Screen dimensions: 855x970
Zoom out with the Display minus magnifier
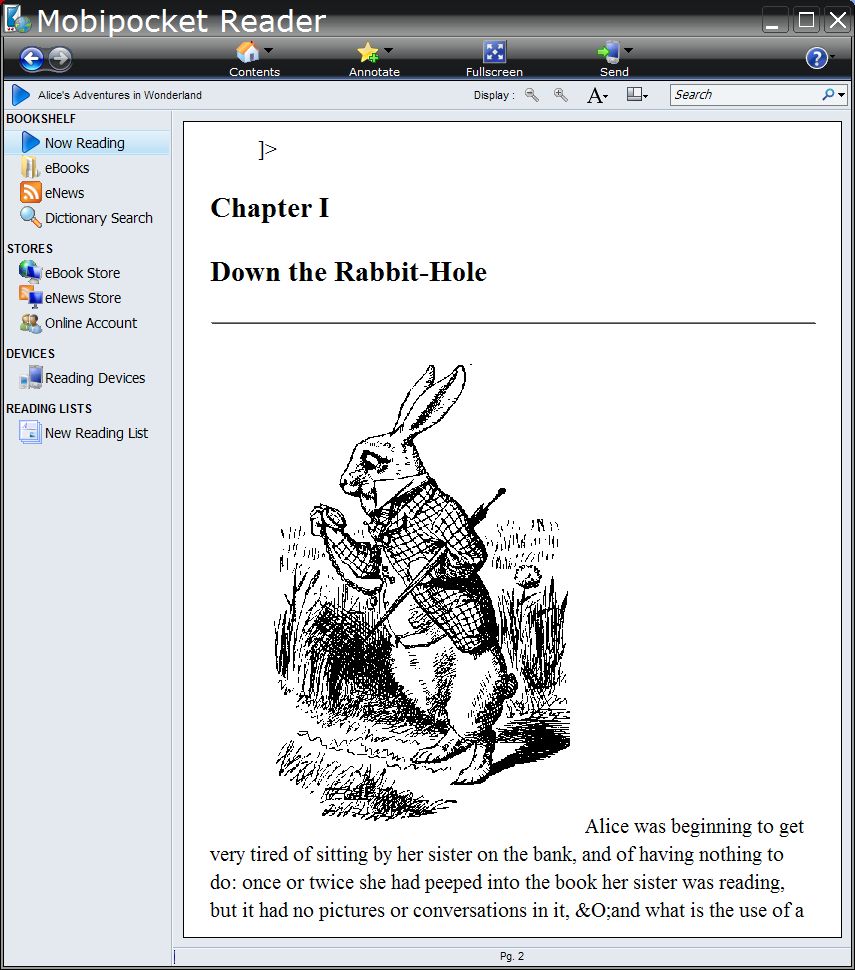531,95
